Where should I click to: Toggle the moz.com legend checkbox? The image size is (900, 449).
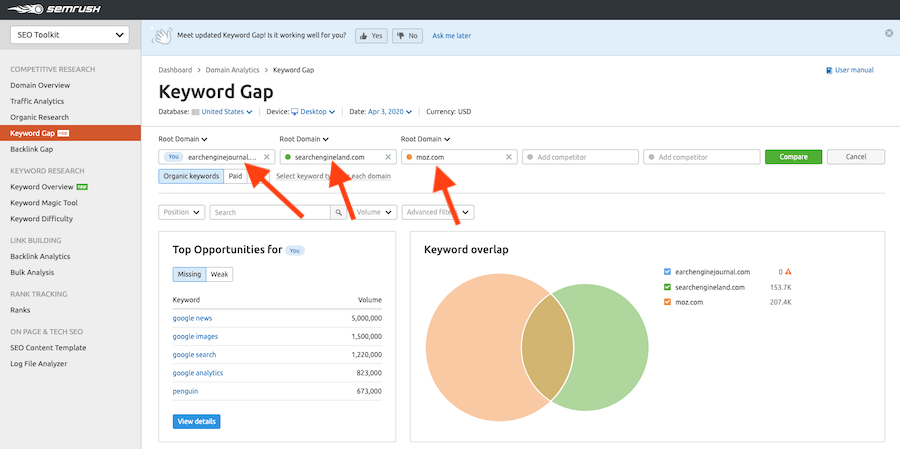point(667,302)
